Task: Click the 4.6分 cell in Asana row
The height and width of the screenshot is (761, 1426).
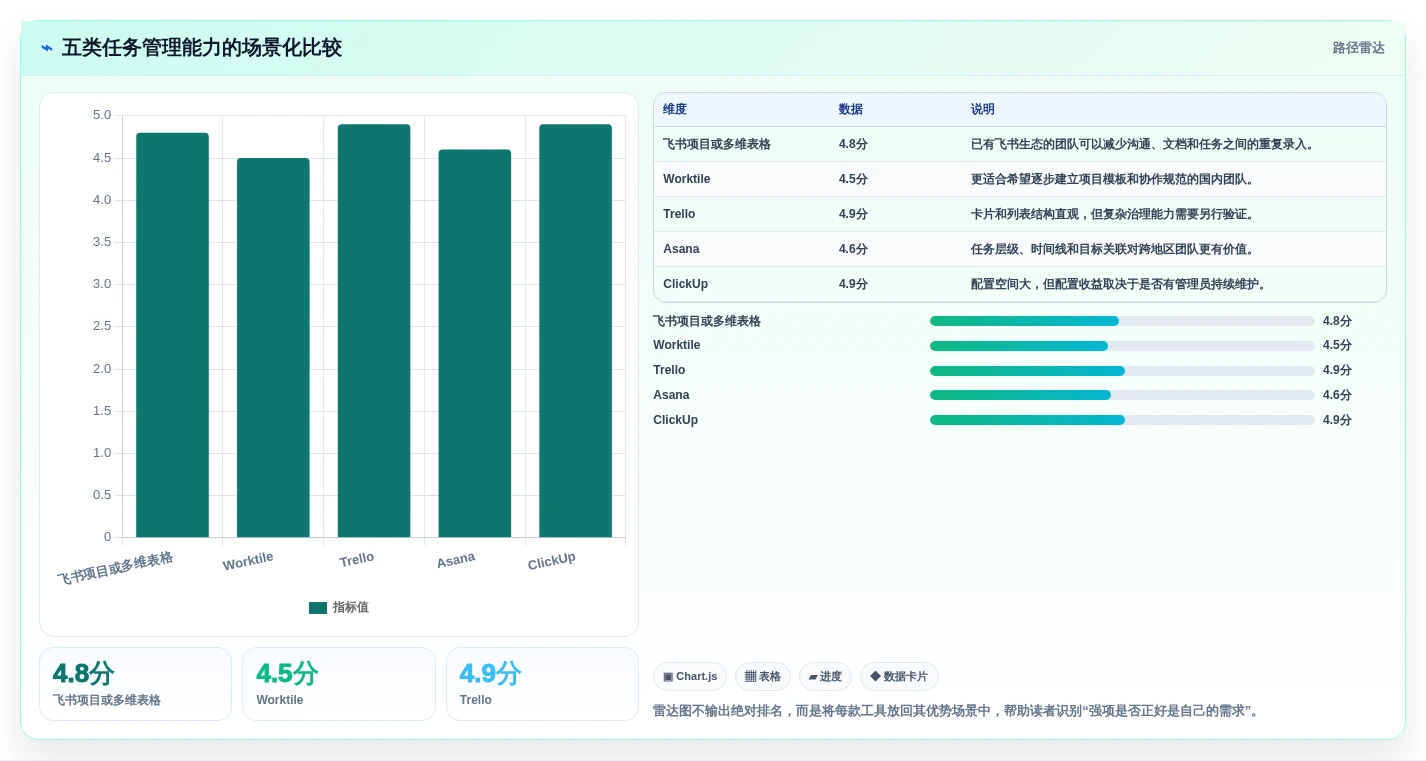Action: click(853, 249)
